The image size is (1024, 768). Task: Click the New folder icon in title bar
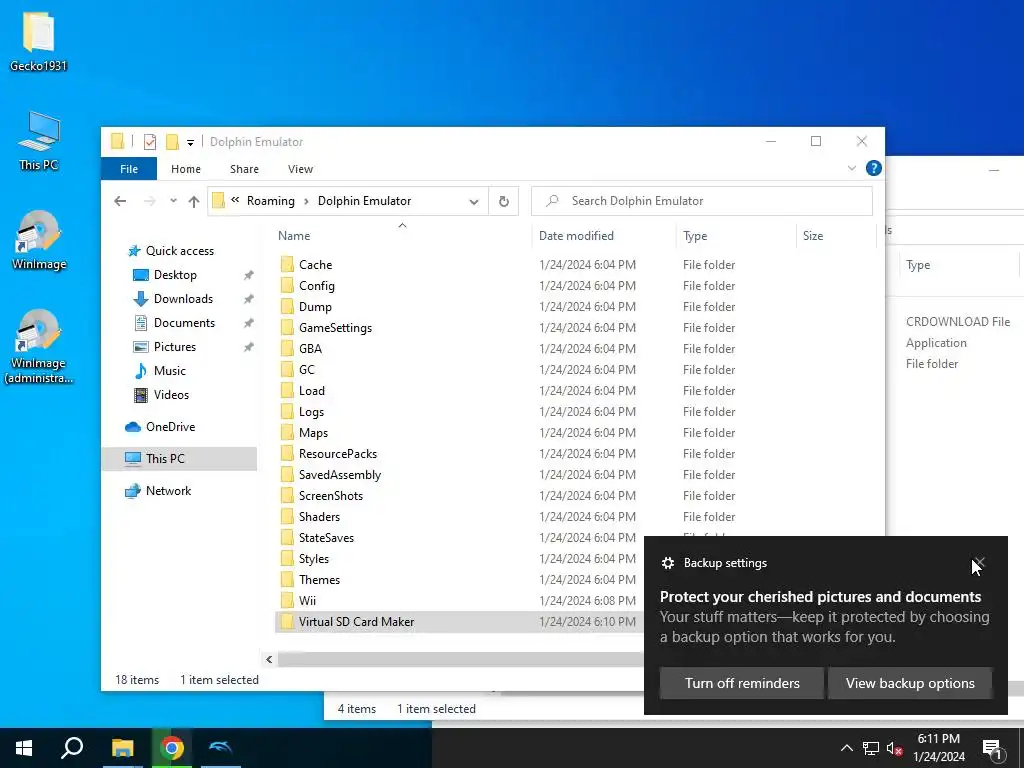click(172, 142)
